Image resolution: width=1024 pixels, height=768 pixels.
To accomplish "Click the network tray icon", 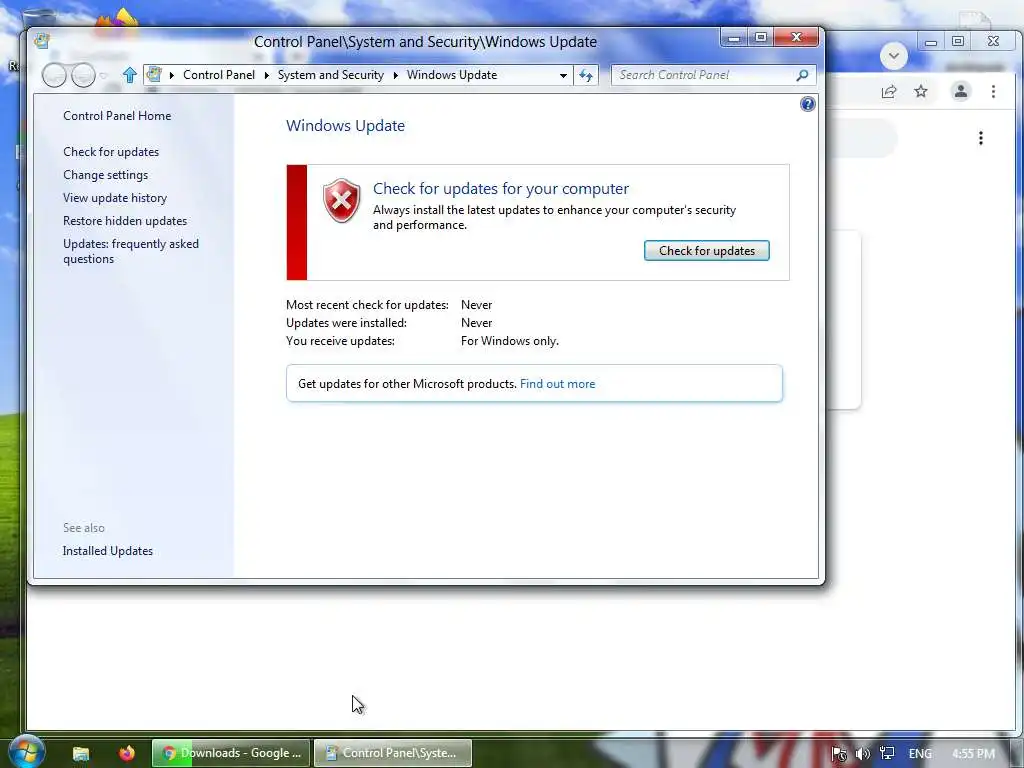I will (887, 754).
